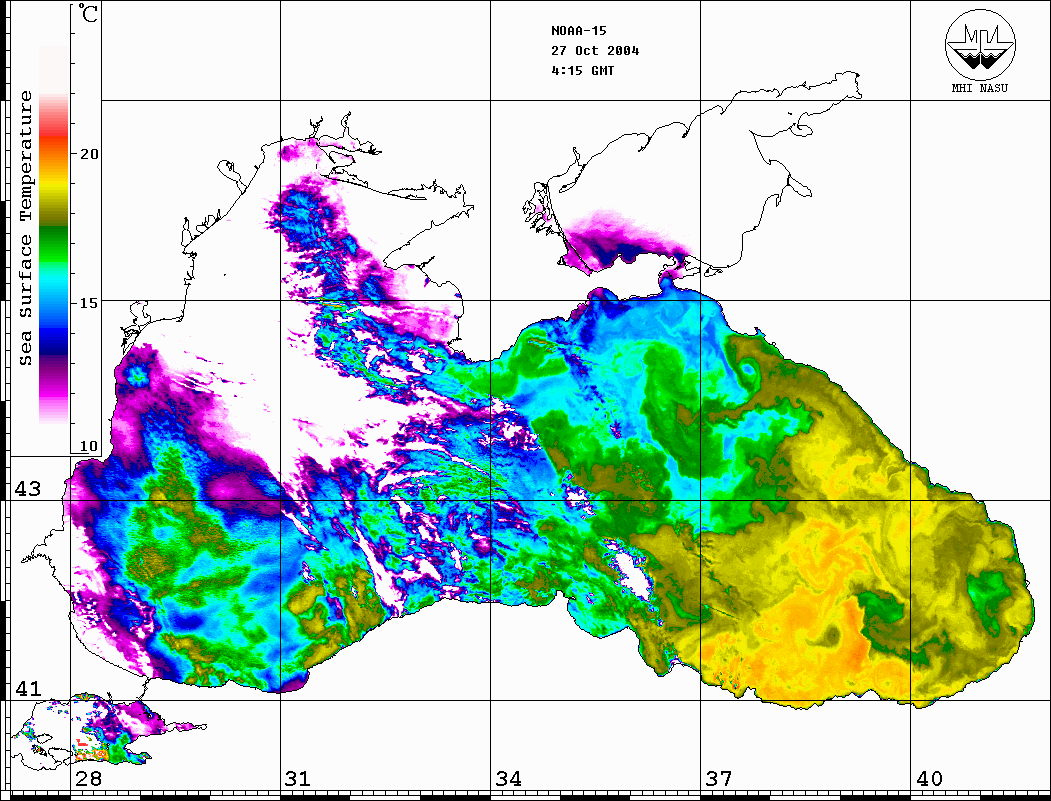The height and width of the screenshot is (801, 1051).
Task: Click the "27 Oct 2004" date text
Action: (595, 51)
